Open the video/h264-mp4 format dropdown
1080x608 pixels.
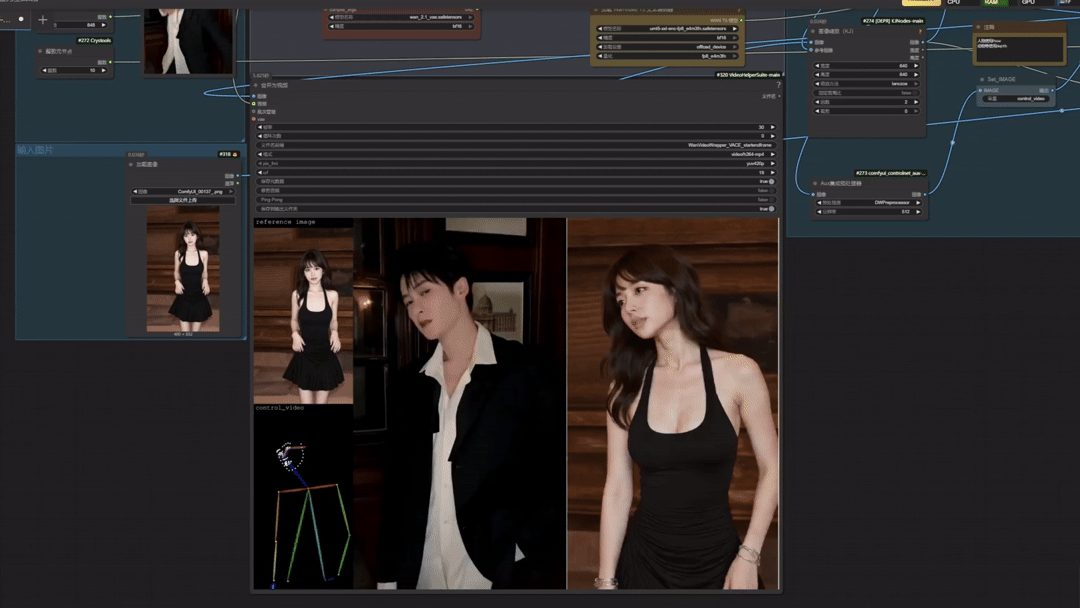pyautogui.click(x=517, y=154)
